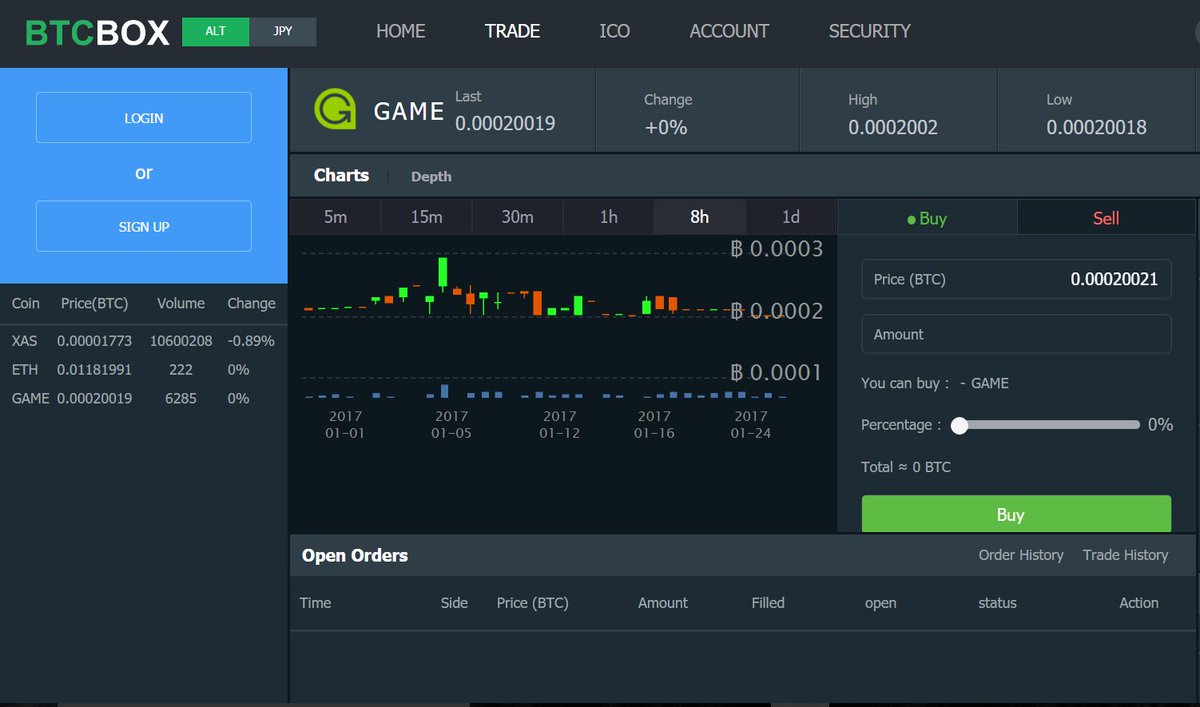Switch market to JPY

283,31
